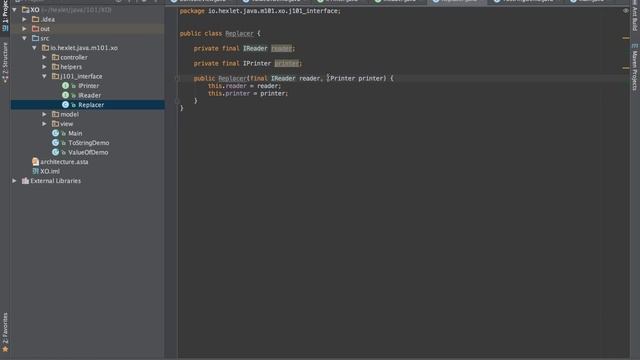This screenshot has height=360, width=640.
Task: Click the red out folder icon
Action: pos(36,29)
